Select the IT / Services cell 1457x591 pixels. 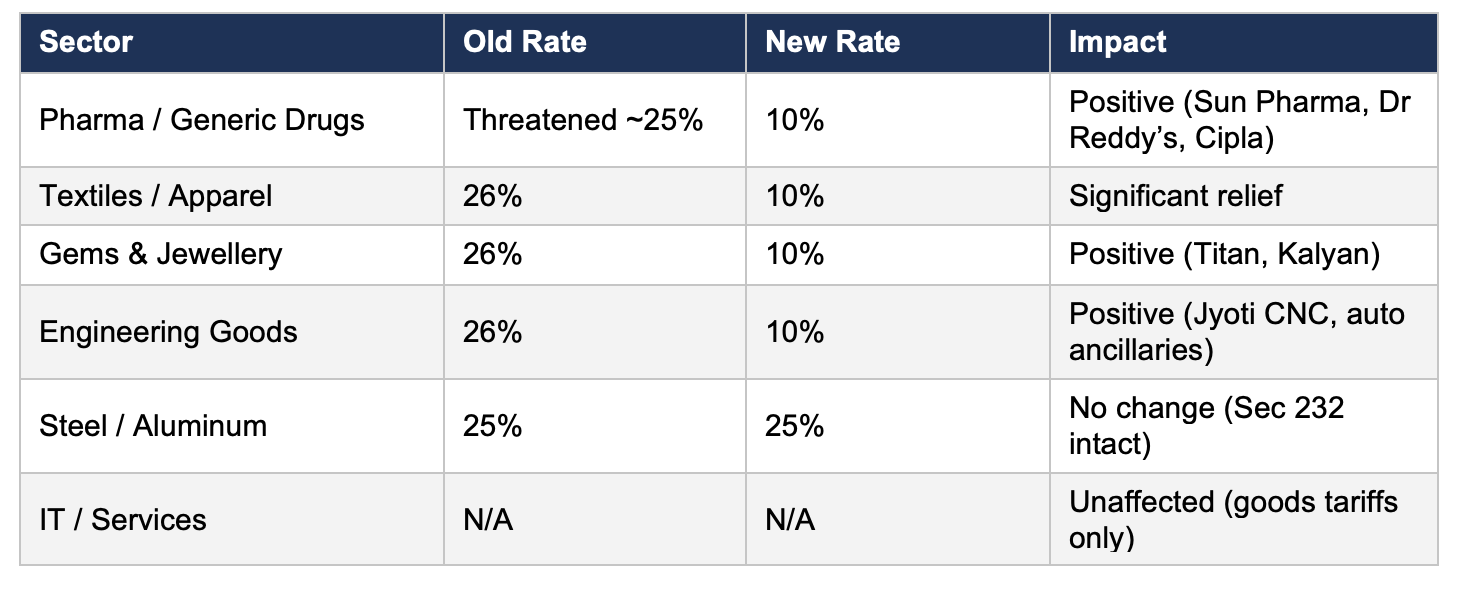pos(122,520)
